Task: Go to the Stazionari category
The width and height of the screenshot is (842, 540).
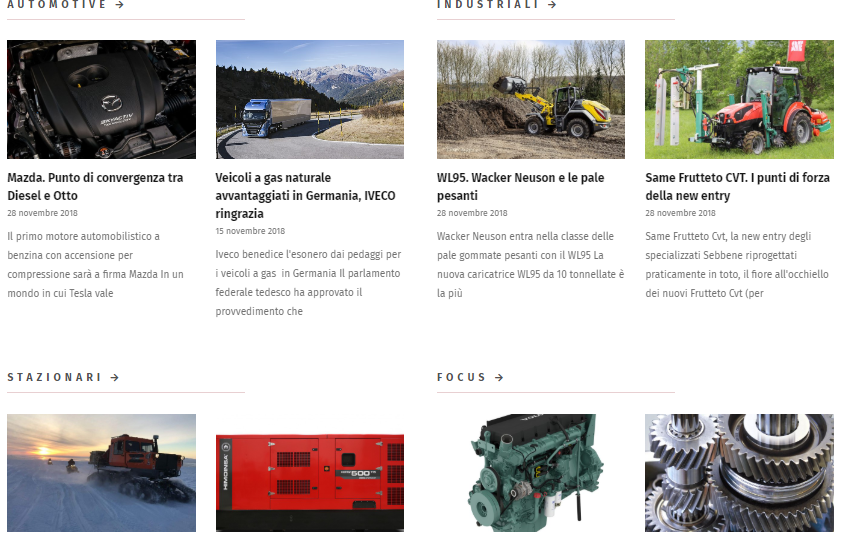Action: (x=54, y=377)
